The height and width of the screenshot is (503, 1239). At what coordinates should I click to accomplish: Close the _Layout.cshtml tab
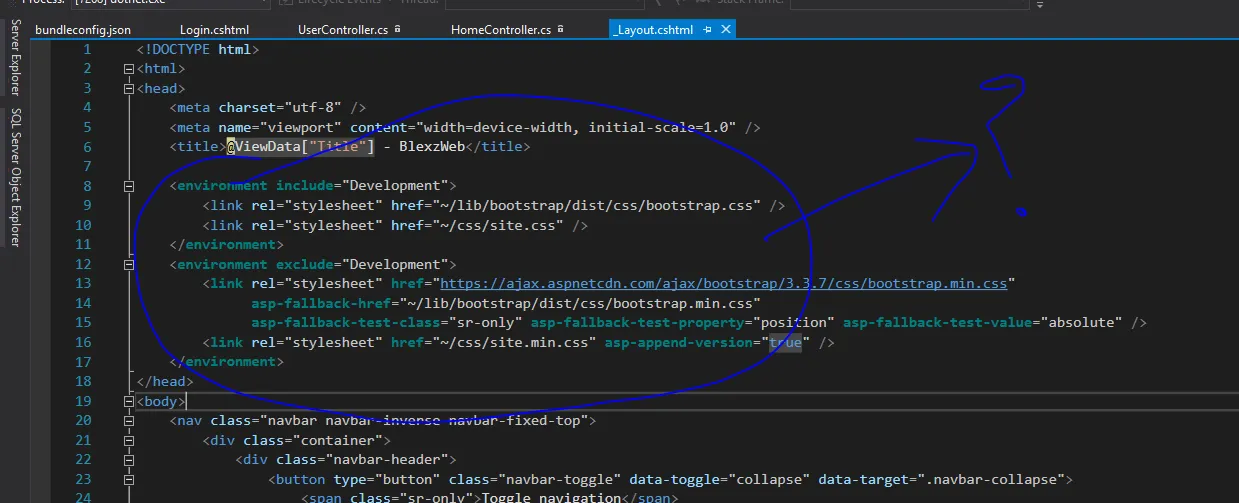pos(726,30)
